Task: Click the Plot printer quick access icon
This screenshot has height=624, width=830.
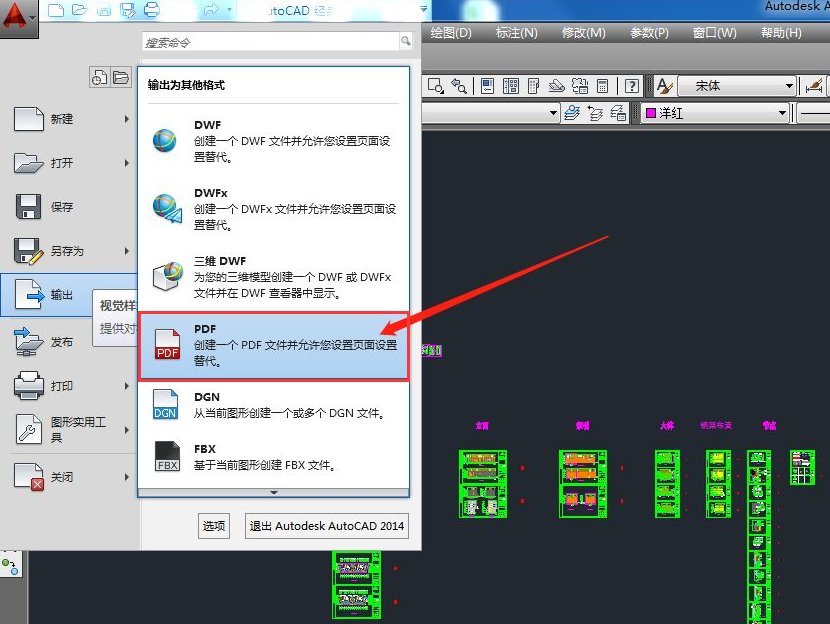Action: (x=152, y=10)
